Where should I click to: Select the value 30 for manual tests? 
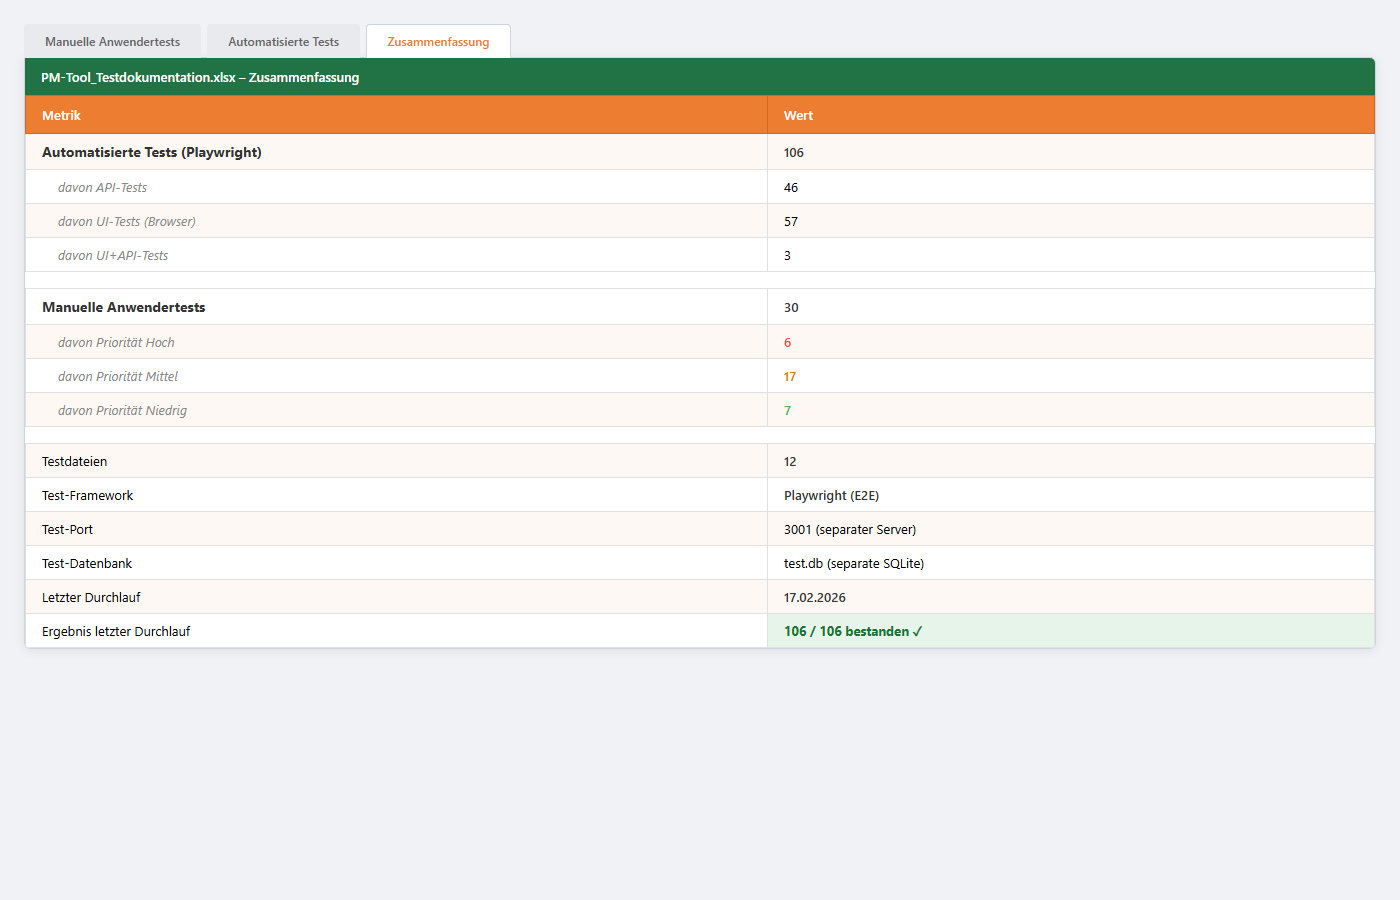tap(791, 308)
